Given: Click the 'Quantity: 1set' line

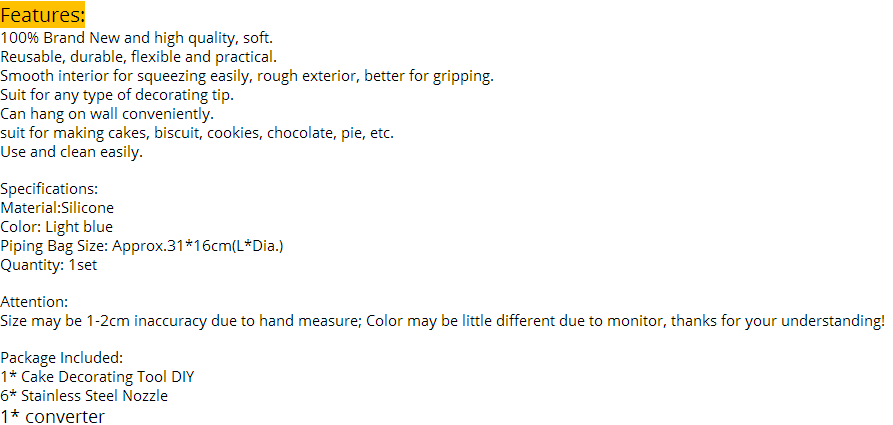Looking at the screenshot, I should [49, 265].
